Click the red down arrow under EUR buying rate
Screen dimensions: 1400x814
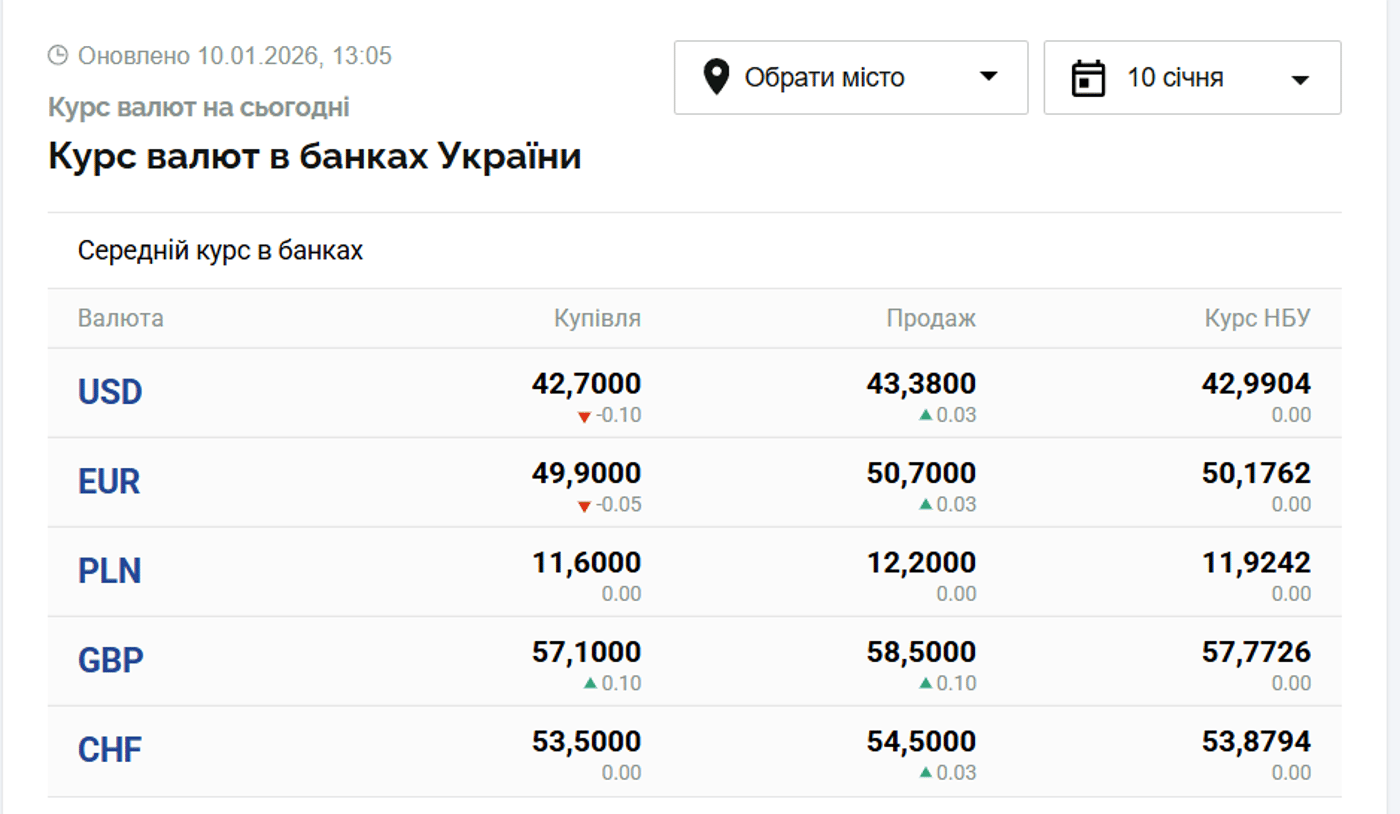pos(584,506)
